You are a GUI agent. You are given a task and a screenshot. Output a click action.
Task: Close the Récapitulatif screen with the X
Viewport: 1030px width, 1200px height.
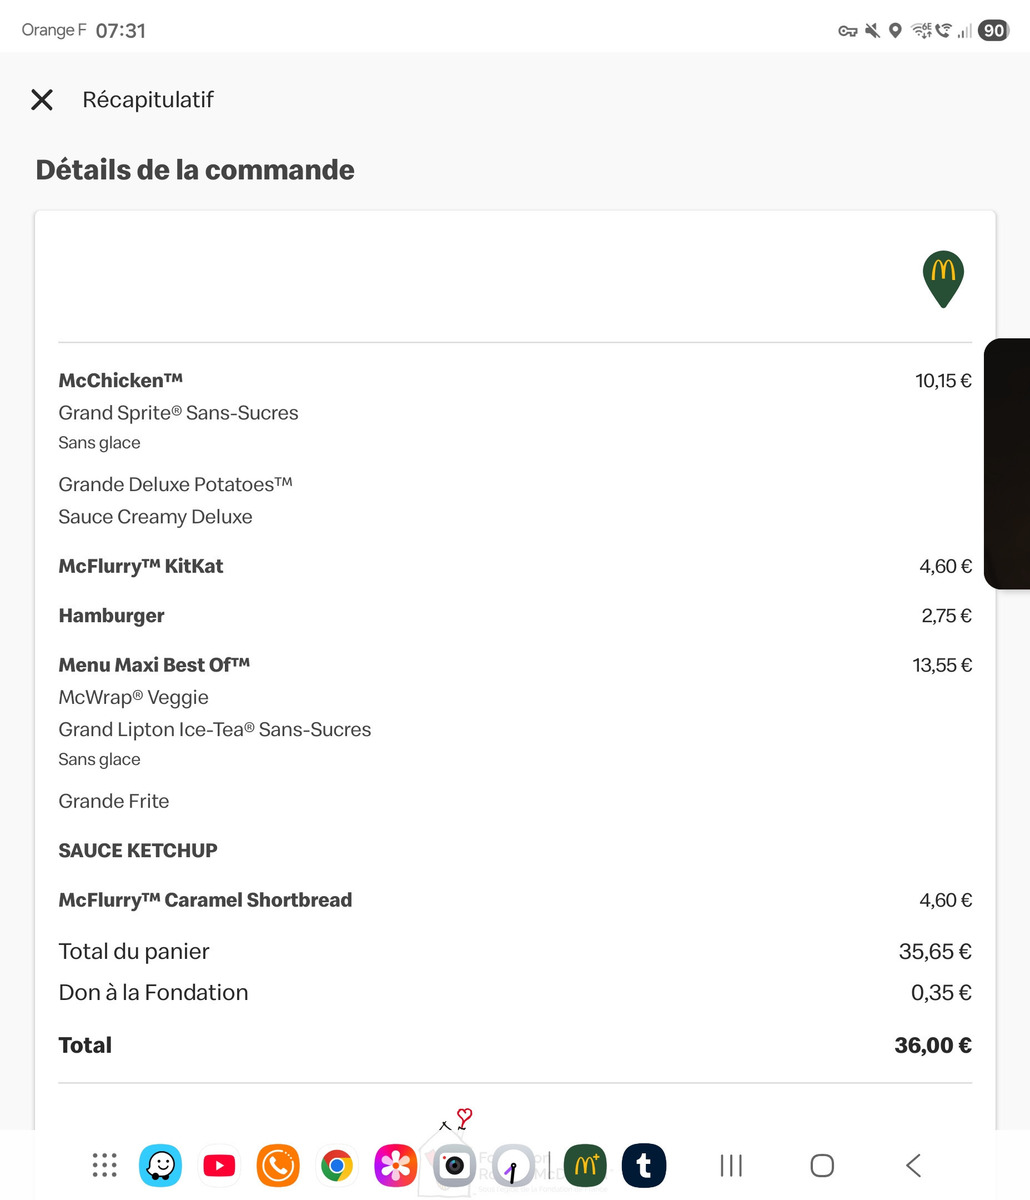tap(42, 99)
